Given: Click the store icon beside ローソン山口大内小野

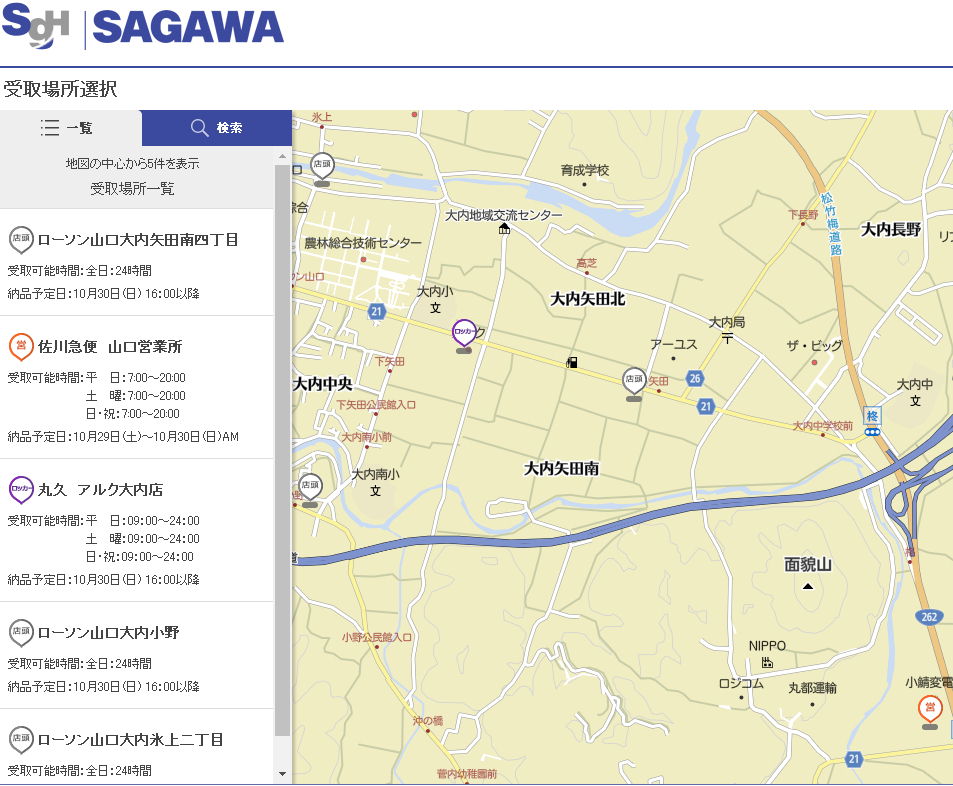Looking at the screenshot, I should (x=20, y=632).
